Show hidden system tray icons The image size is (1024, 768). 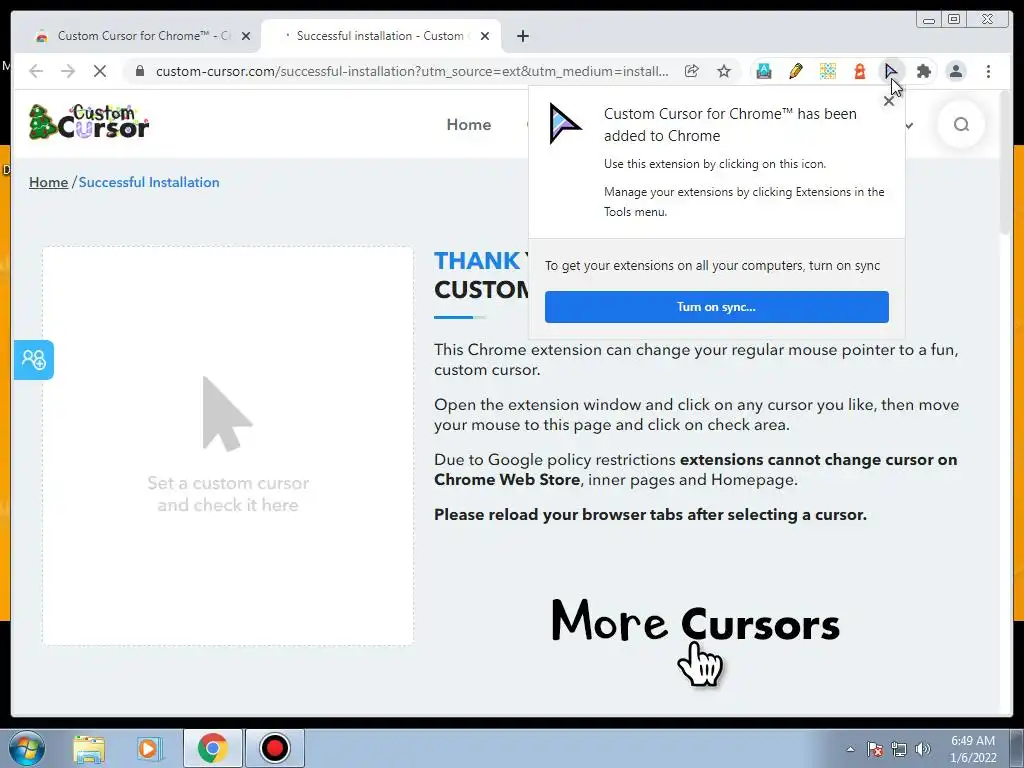pyautogui.click(x=850, y=749)
